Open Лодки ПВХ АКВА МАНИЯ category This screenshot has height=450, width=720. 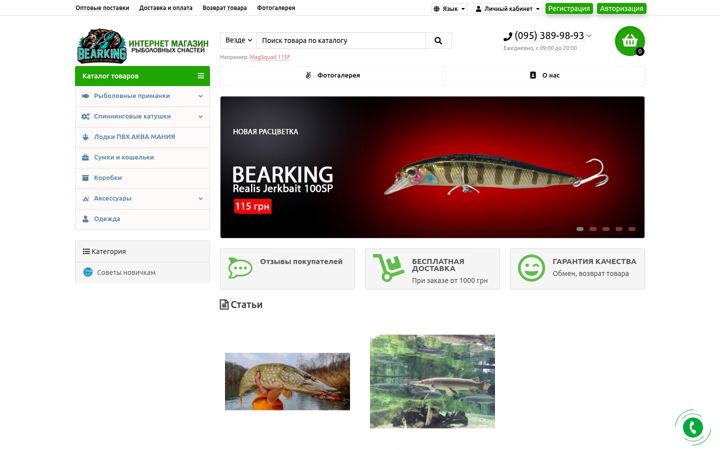click(x=142, y=137)
